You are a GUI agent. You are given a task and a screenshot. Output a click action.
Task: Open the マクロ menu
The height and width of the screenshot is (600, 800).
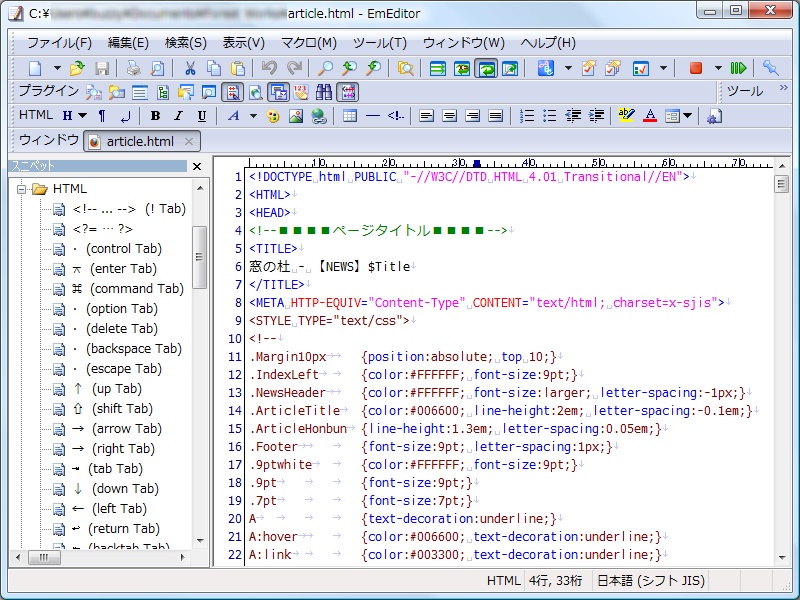(305, 44)
